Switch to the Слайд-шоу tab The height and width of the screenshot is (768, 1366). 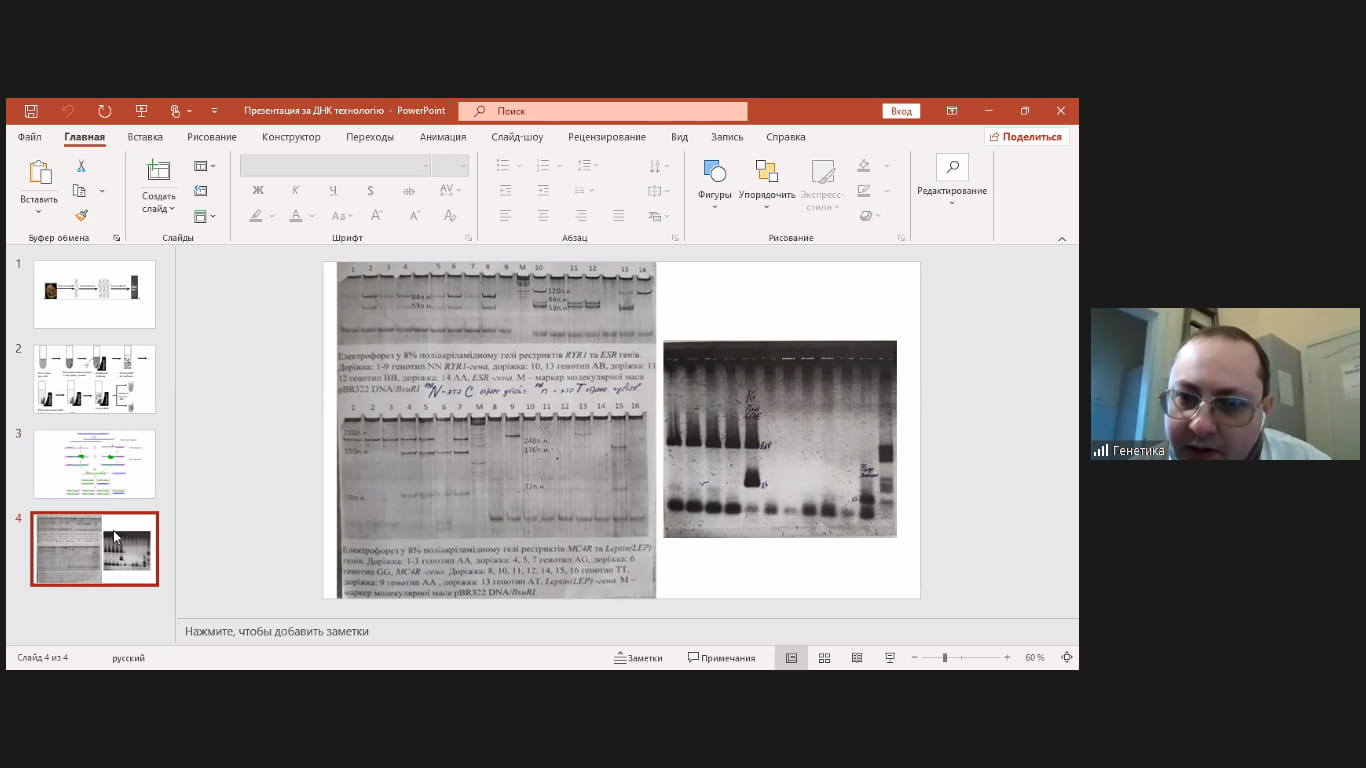(517, 137)
